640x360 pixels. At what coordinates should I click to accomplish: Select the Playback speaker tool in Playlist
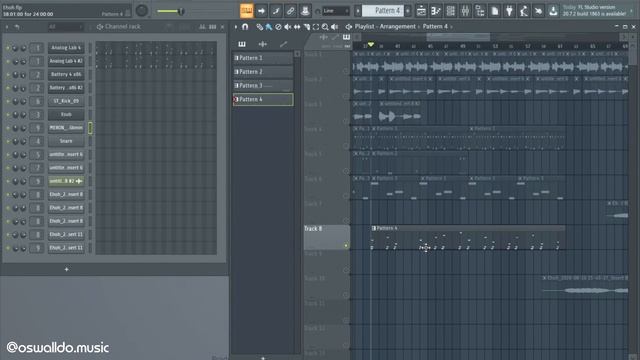point(335,27)
